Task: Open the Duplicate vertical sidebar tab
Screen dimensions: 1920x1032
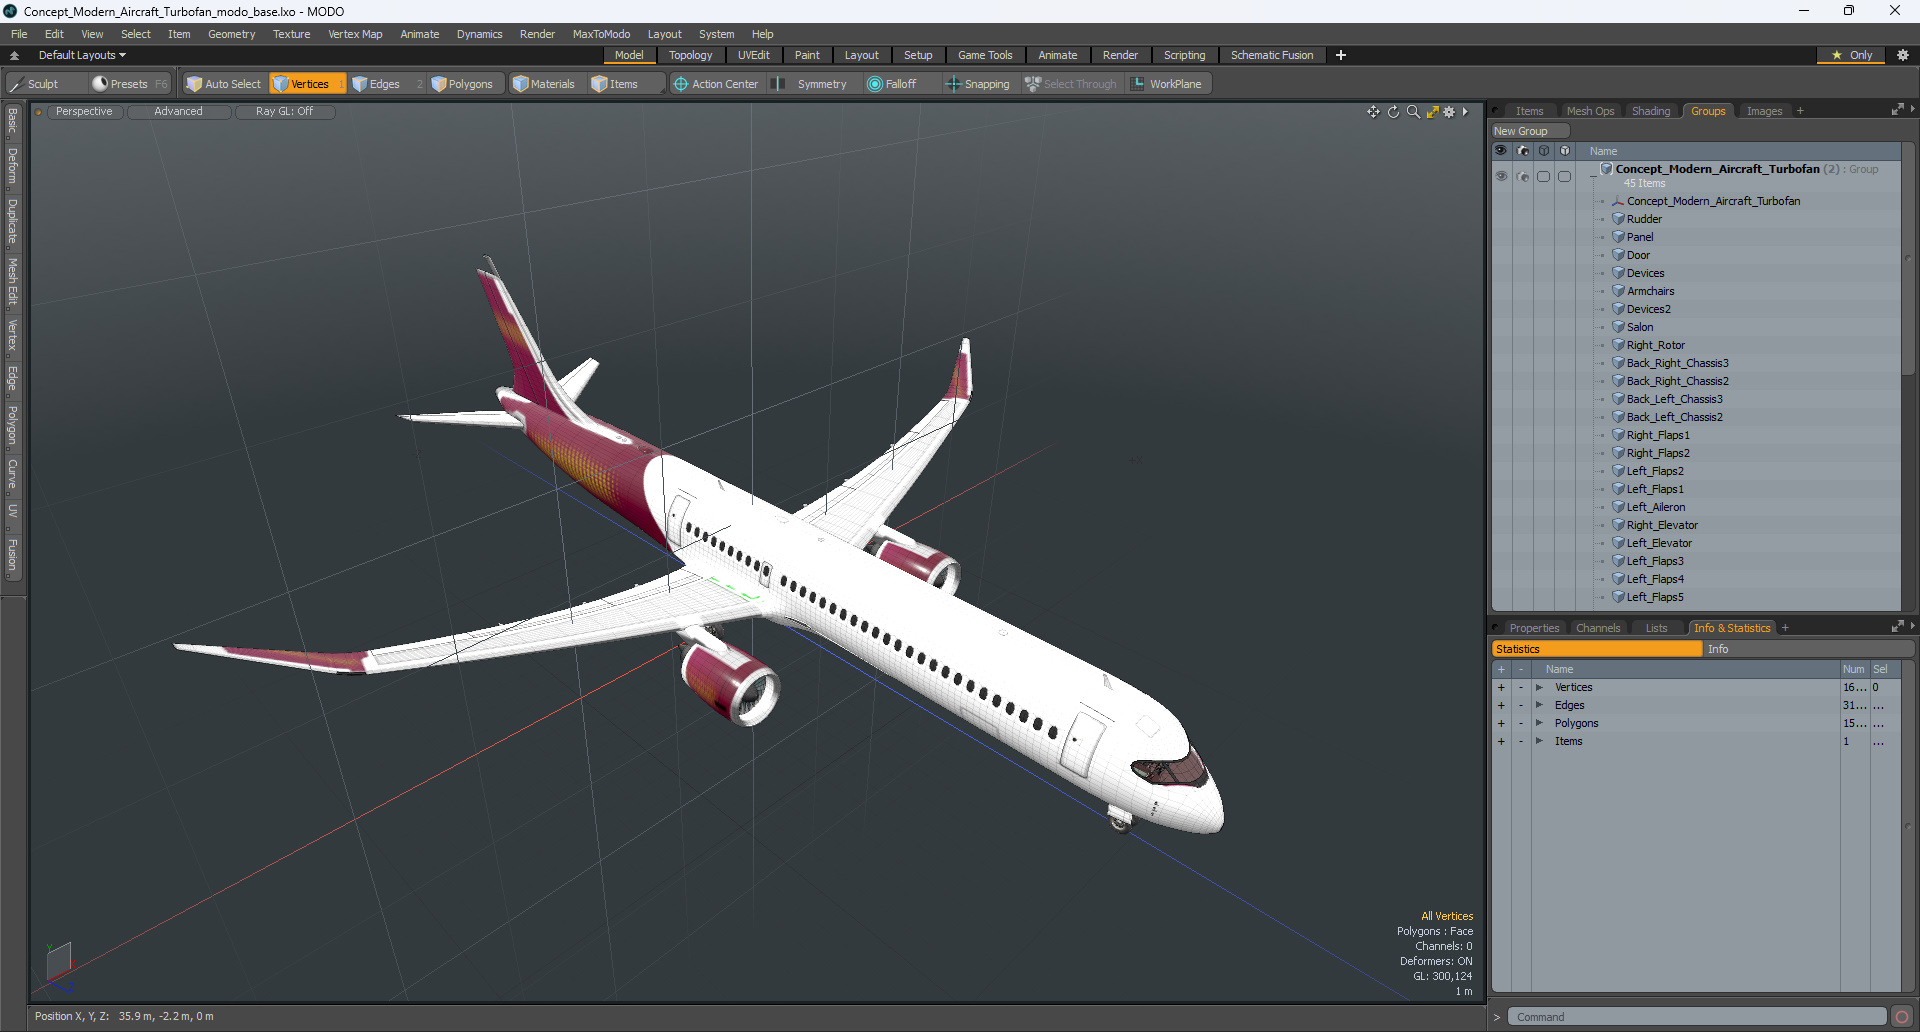Action: pos(13,221)
